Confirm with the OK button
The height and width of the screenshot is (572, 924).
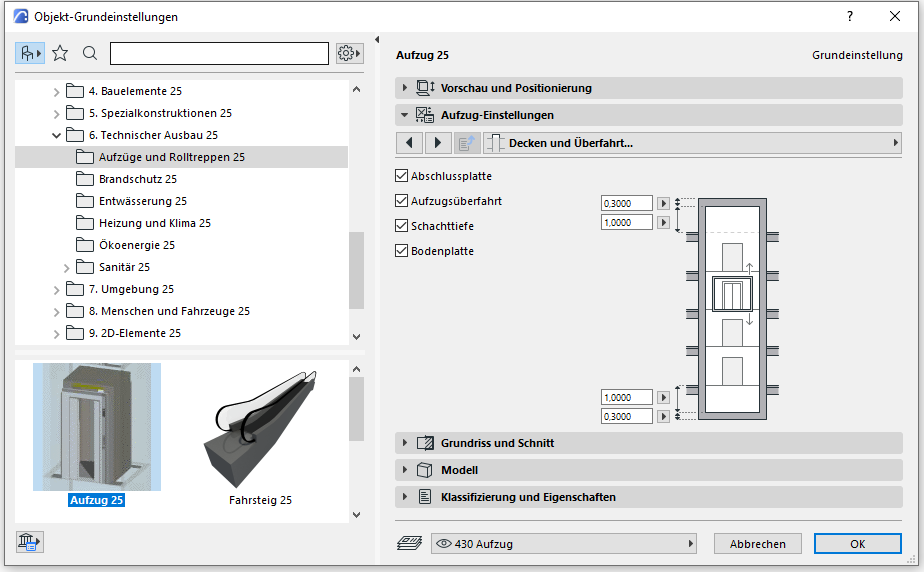tap(857, 544)
